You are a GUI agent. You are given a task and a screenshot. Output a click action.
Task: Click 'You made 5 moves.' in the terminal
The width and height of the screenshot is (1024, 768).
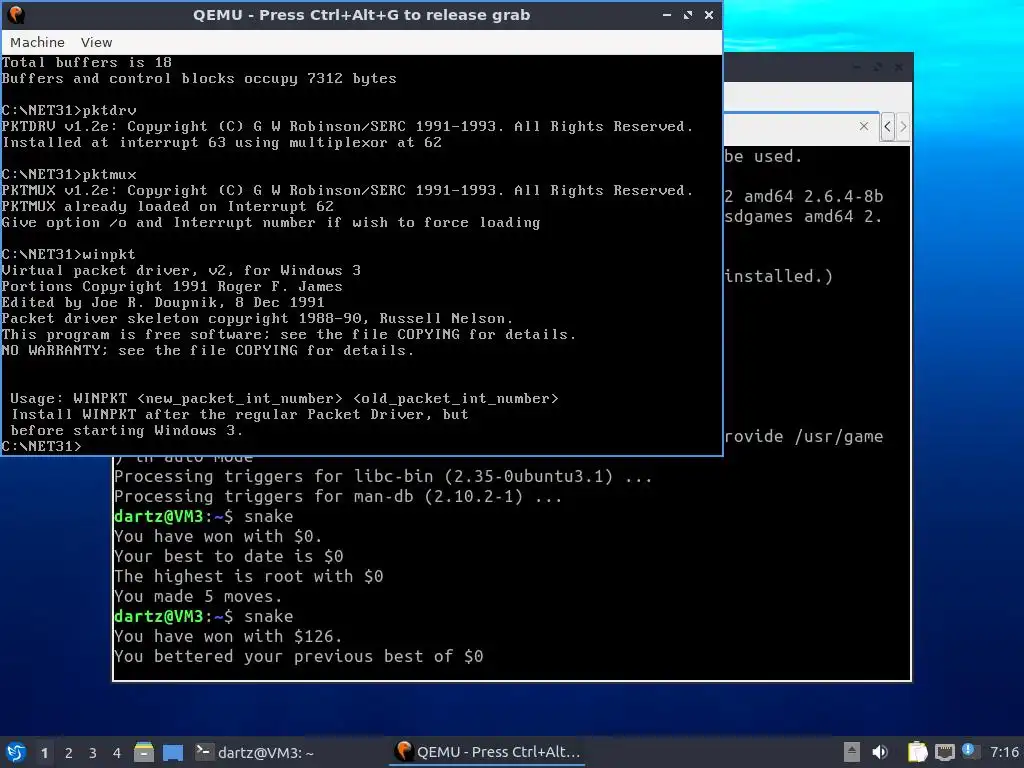coord(198,596)
